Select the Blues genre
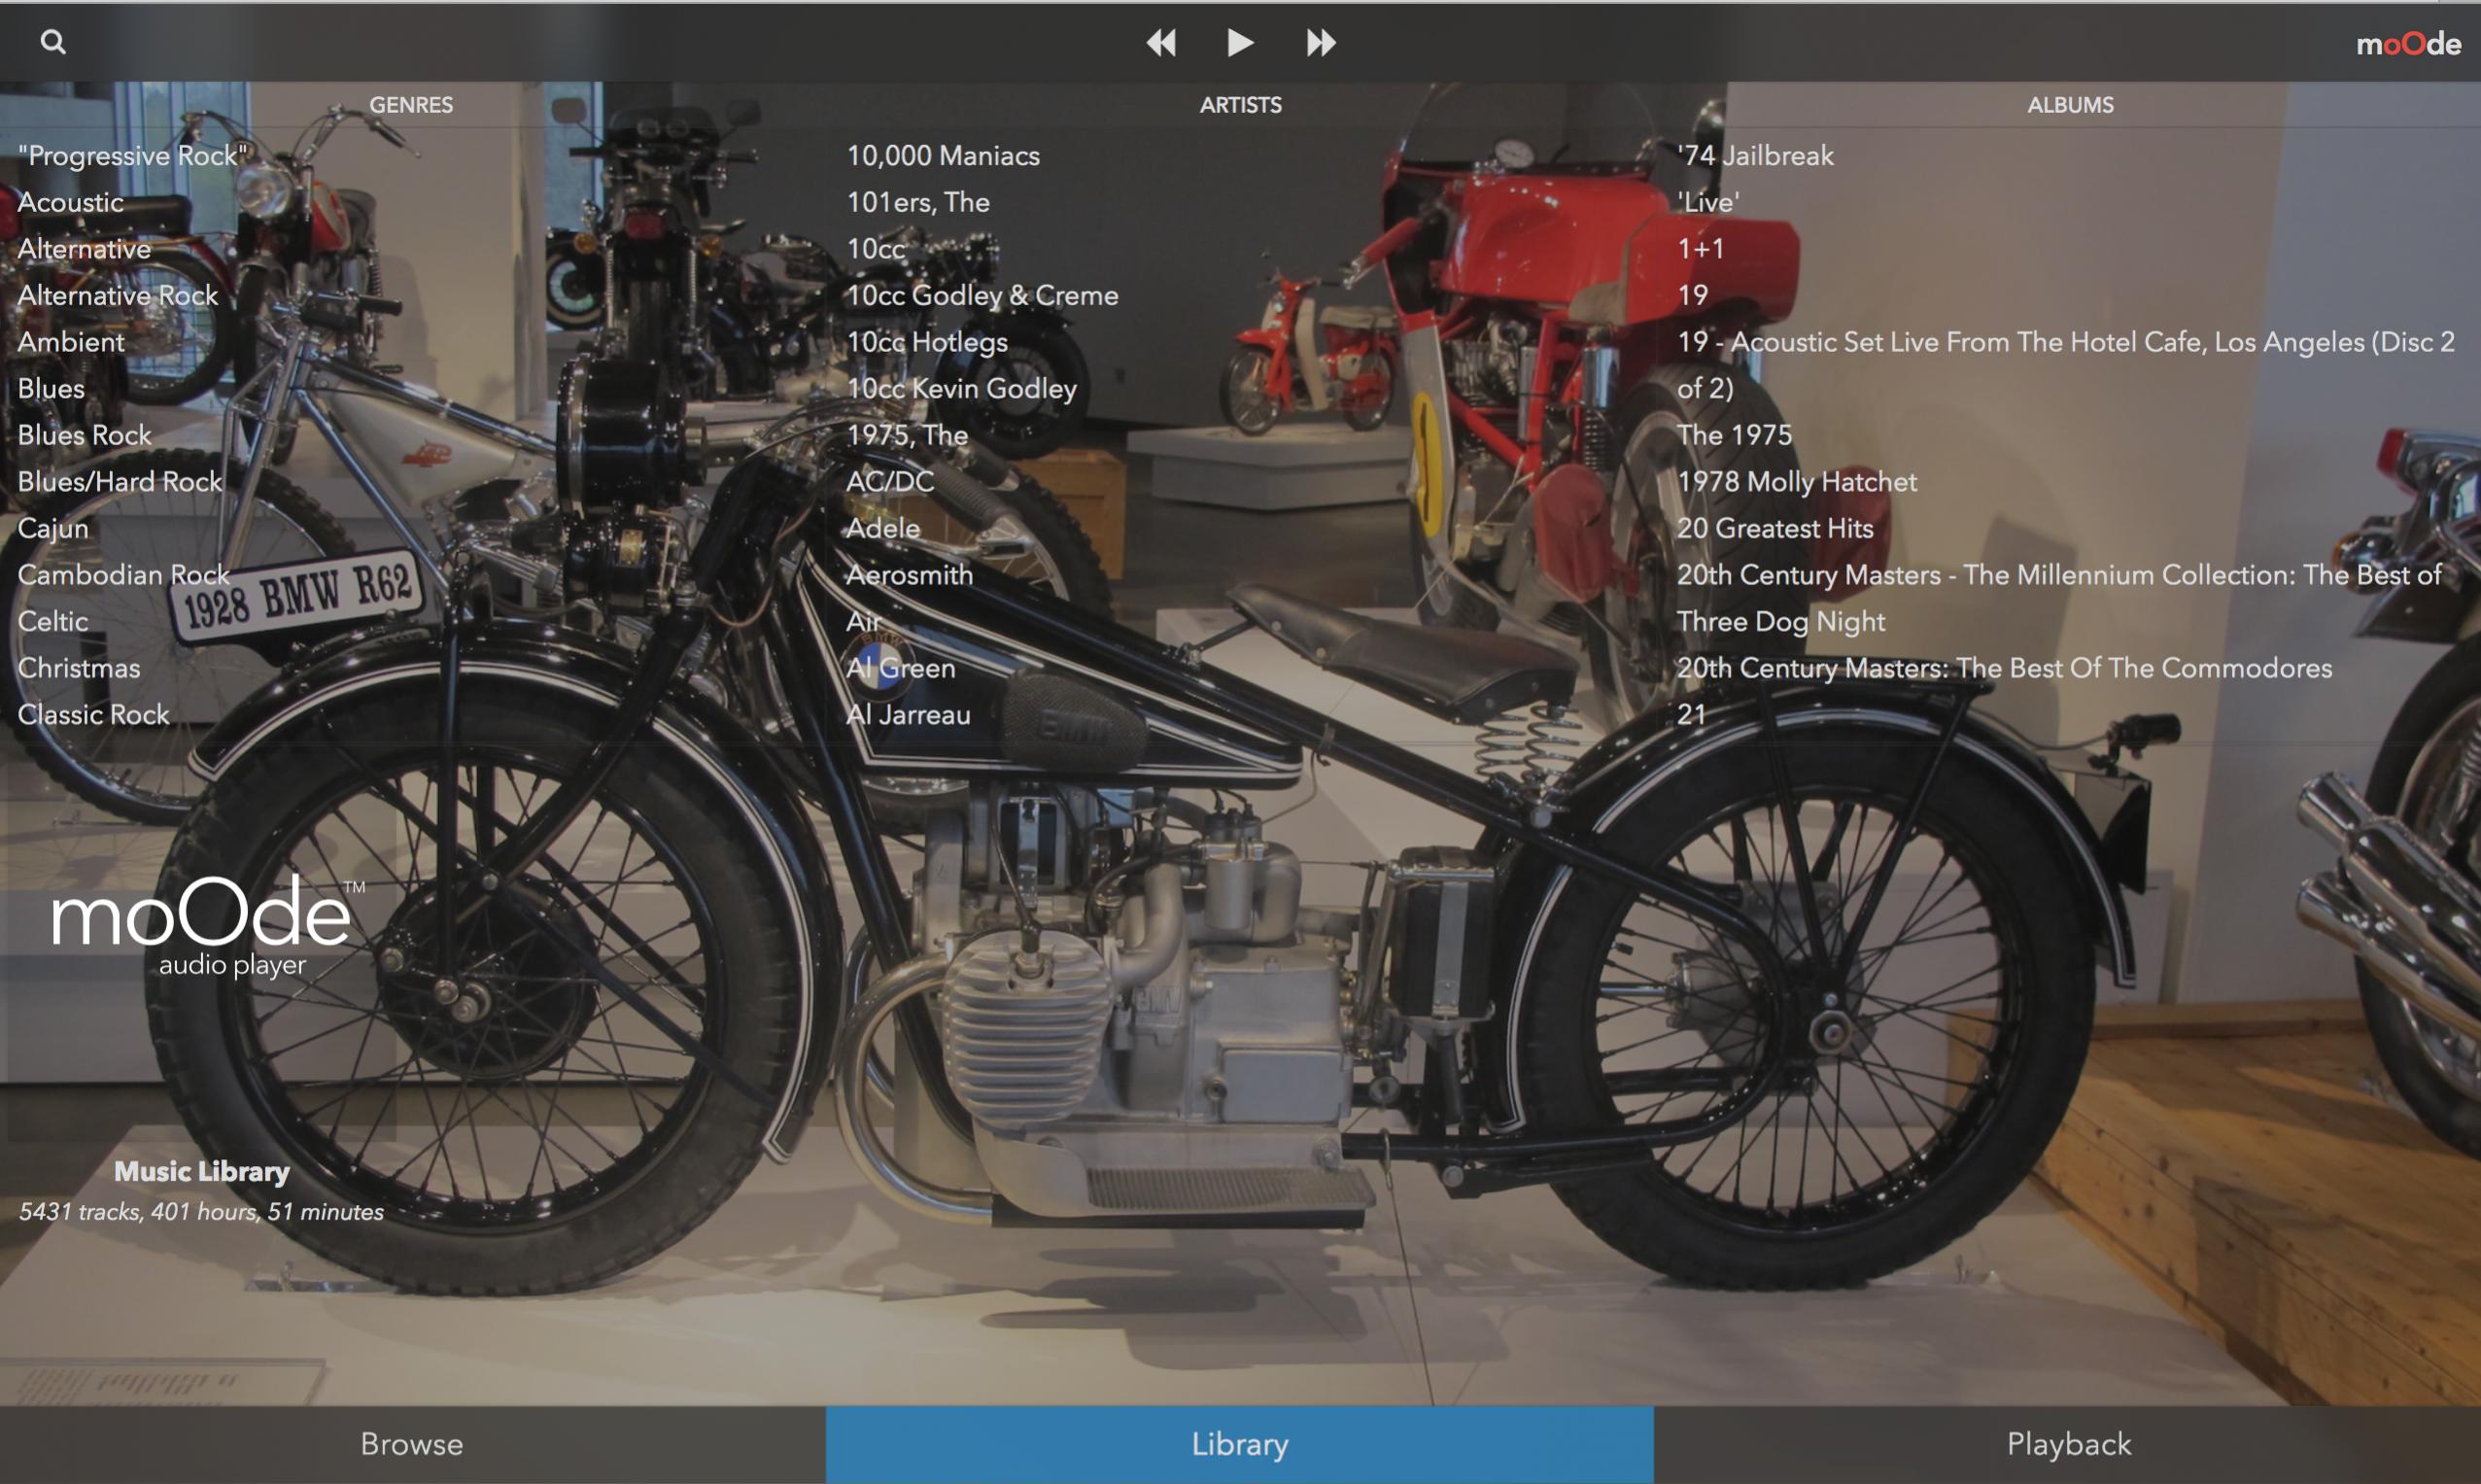2481x1484 pixels. click(x=51, y=388)
